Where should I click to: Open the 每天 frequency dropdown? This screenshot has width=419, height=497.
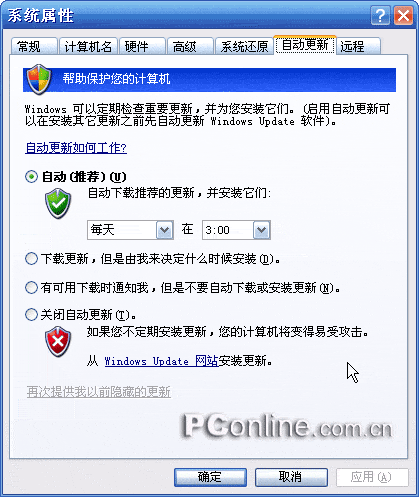pos(130,230)
